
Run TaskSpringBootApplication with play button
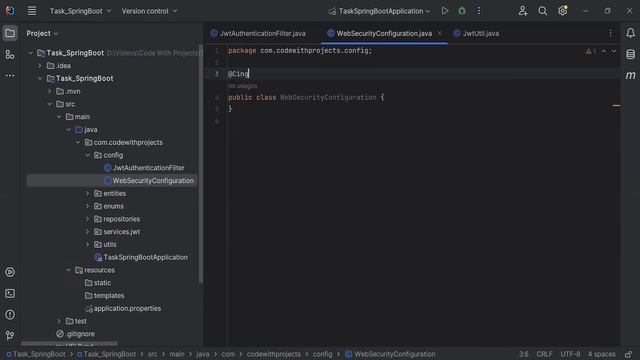(445, 11)
